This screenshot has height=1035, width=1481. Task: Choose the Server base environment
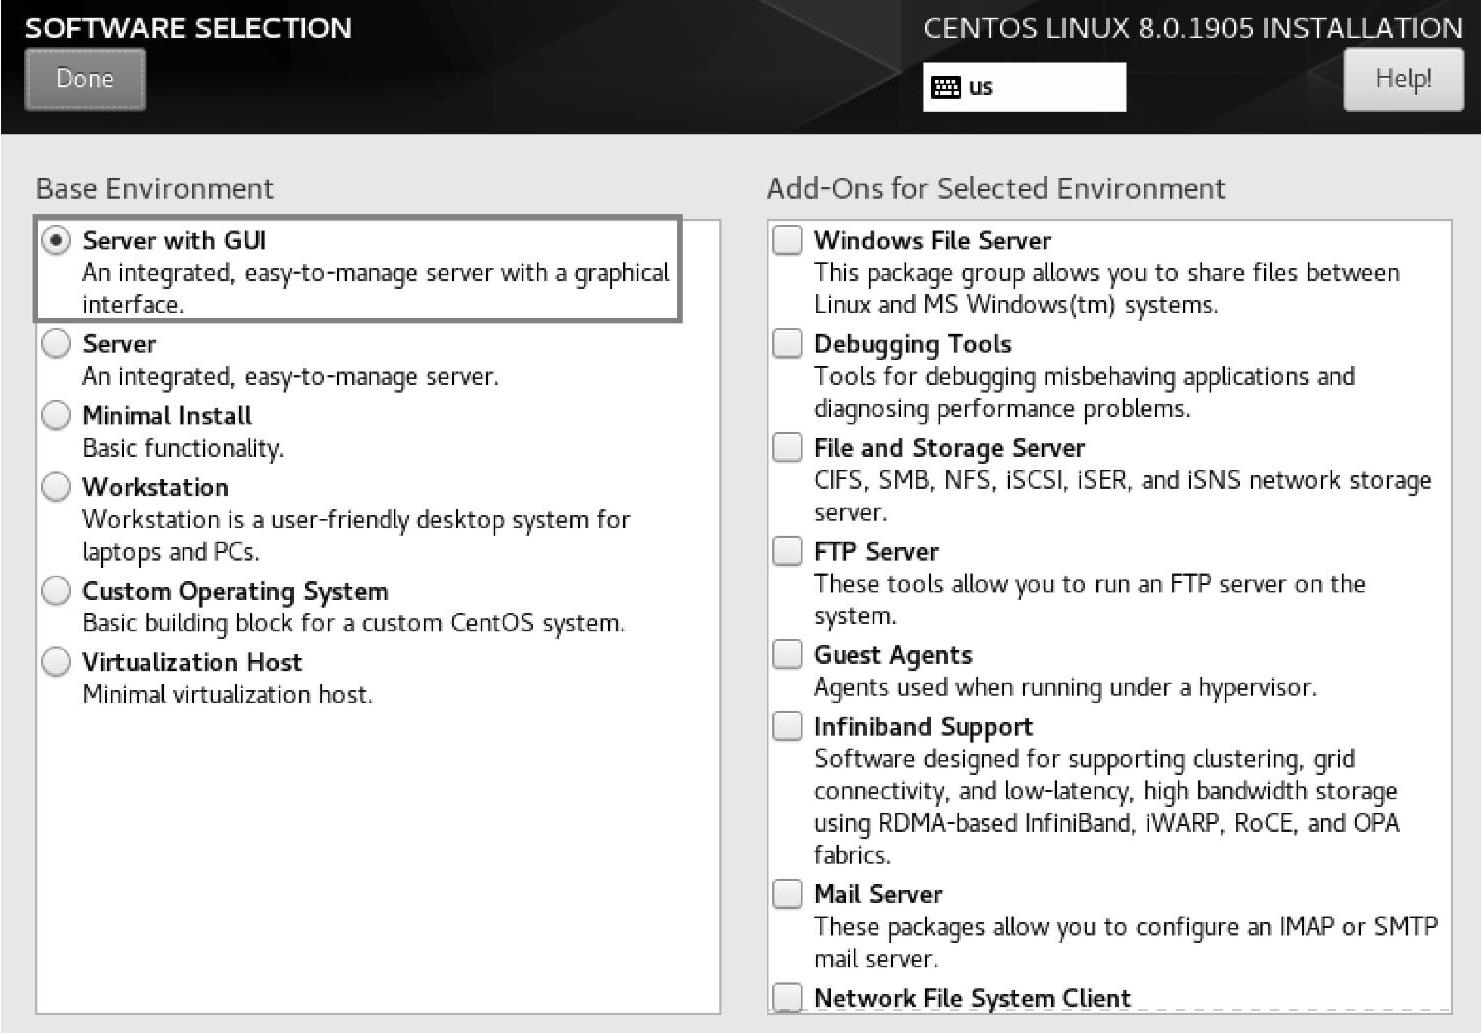56,344
